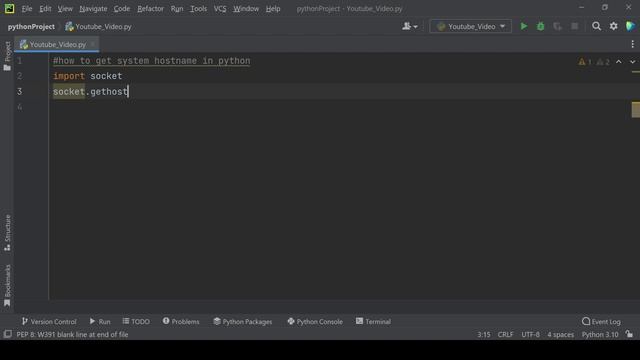Screen dimensions: 640x360
Task: Change 4 spaces indent setting
Action: coord(560,334)
